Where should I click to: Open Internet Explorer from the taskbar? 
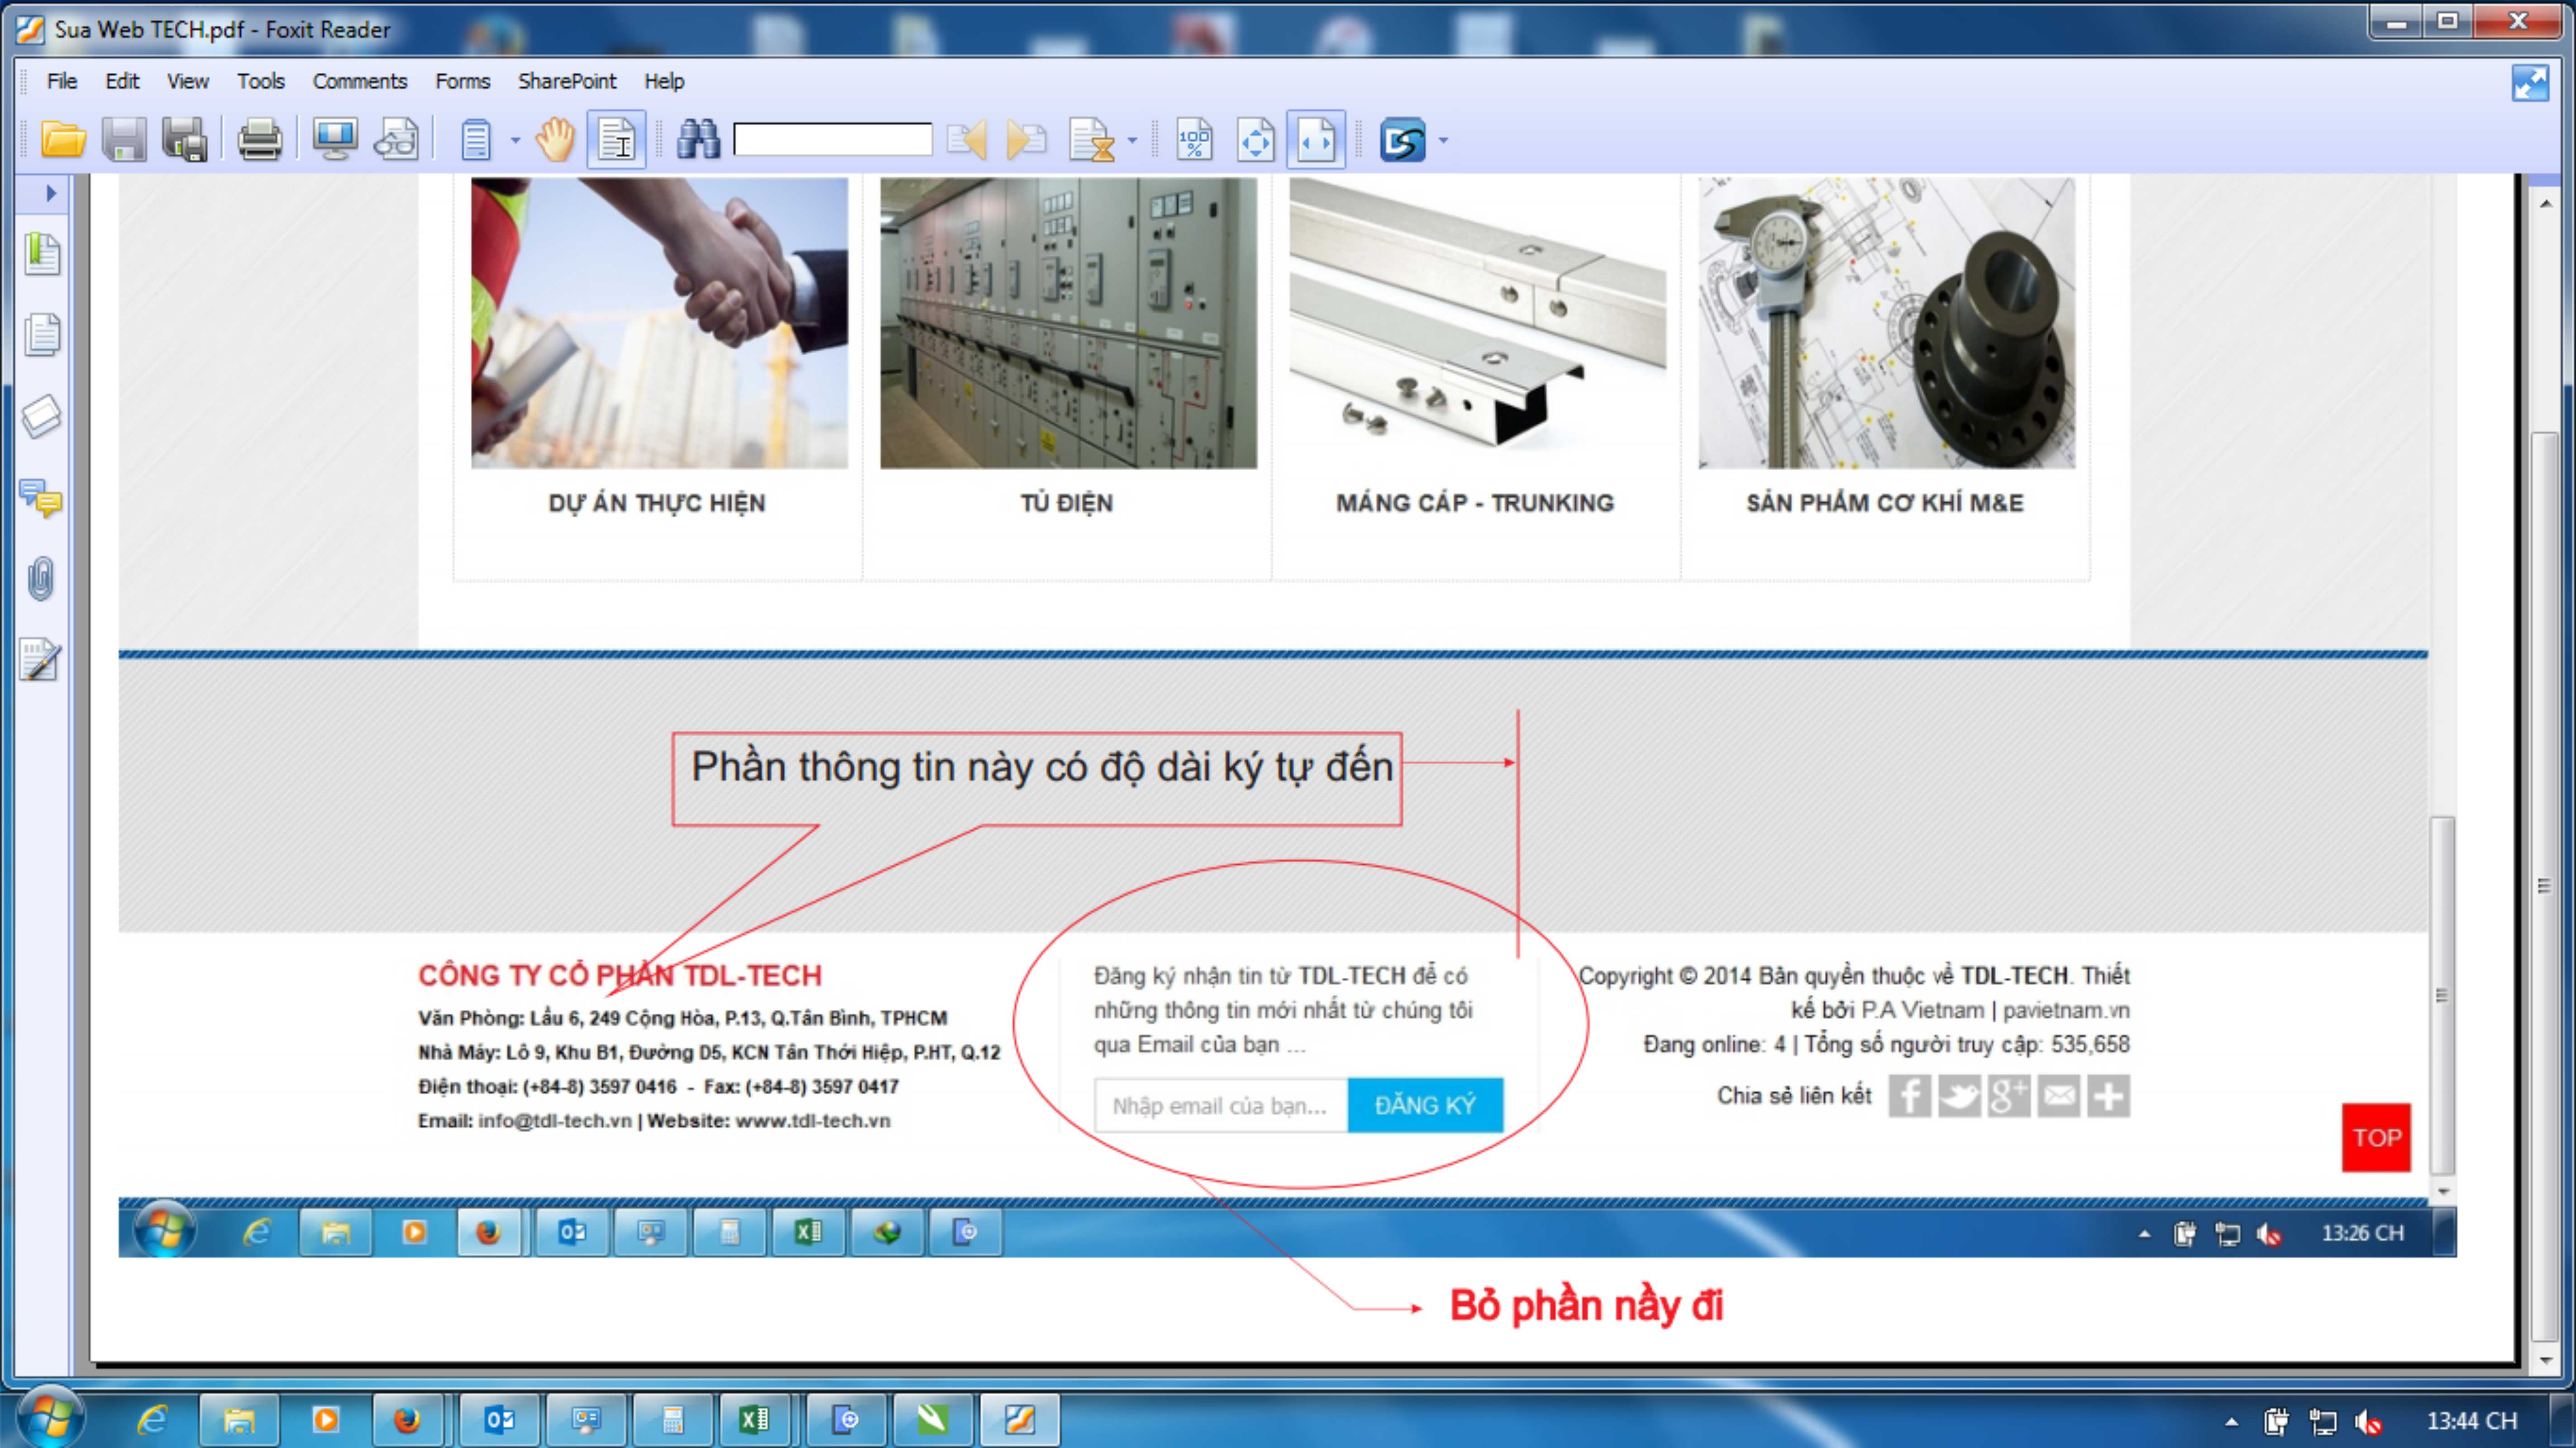point(152,1420)
